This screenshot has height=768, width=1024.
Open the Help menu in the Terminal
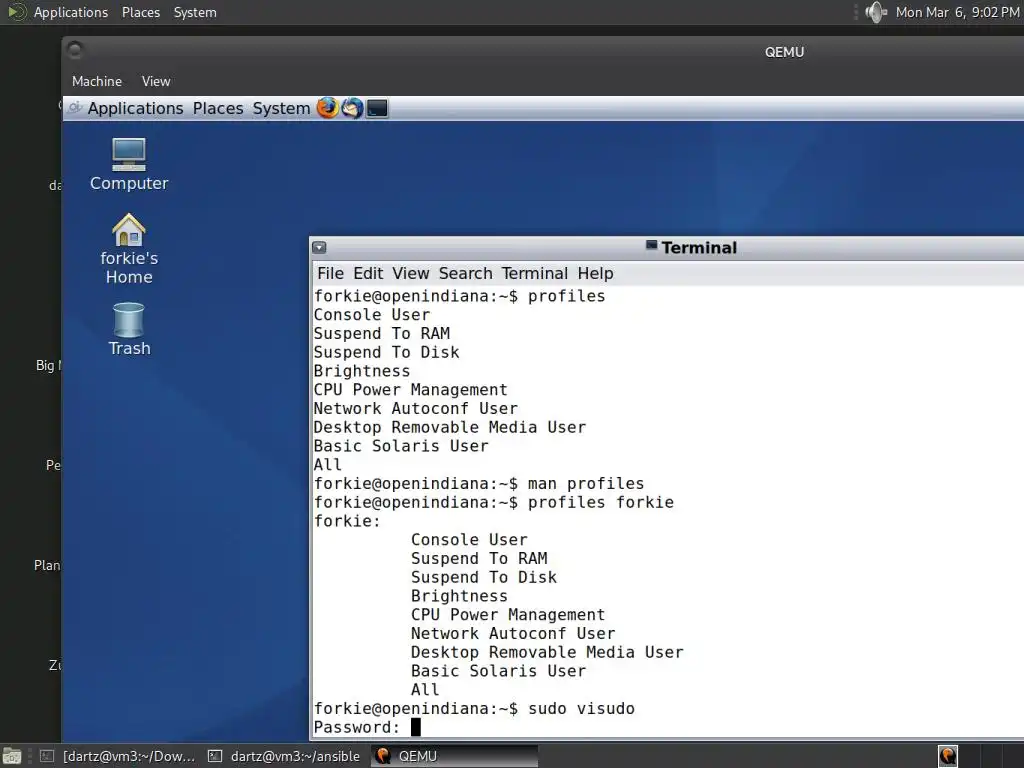point(596,274)
